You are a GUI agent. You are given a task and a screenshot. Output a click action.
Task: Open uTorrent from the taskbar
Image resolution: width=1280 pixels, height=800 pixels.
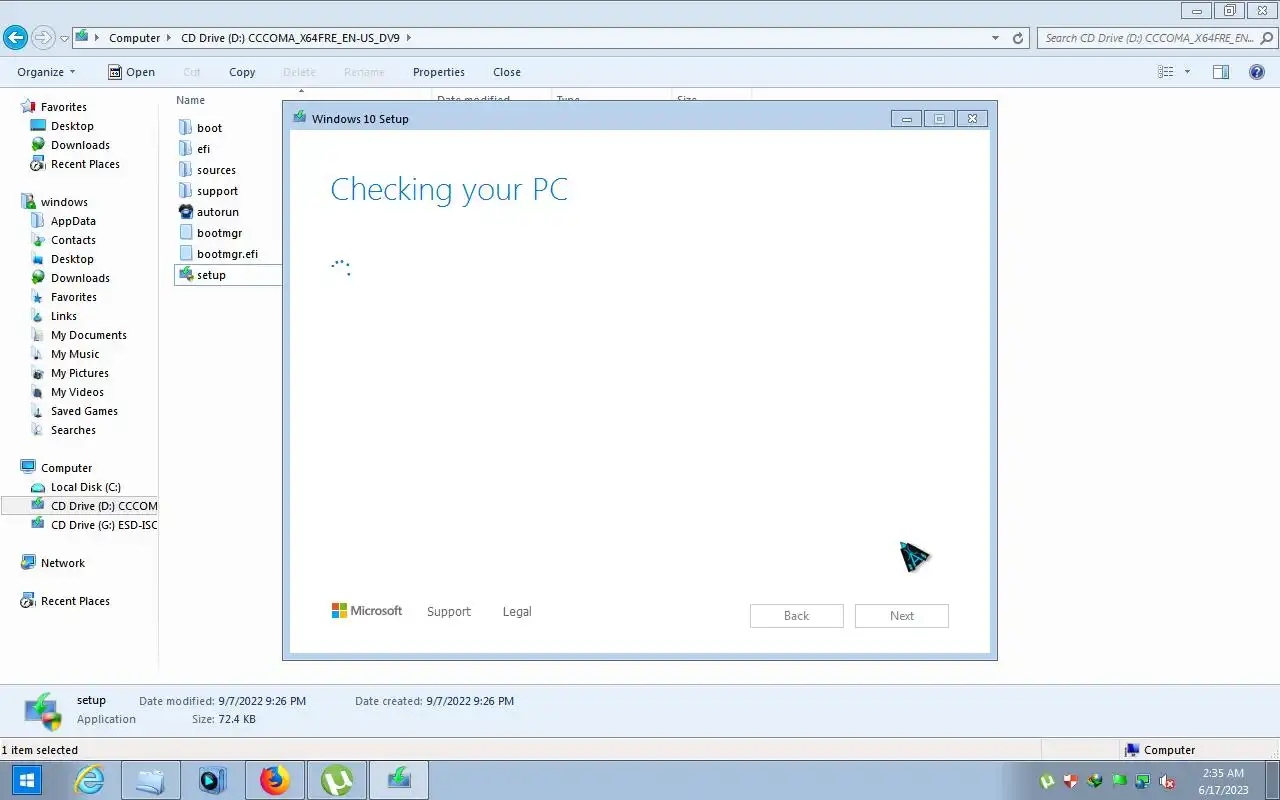(336, 780)
